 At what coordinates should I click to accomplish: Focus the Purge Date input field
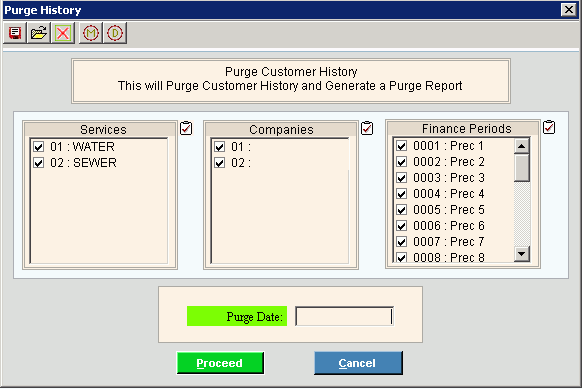pos(344,317)
